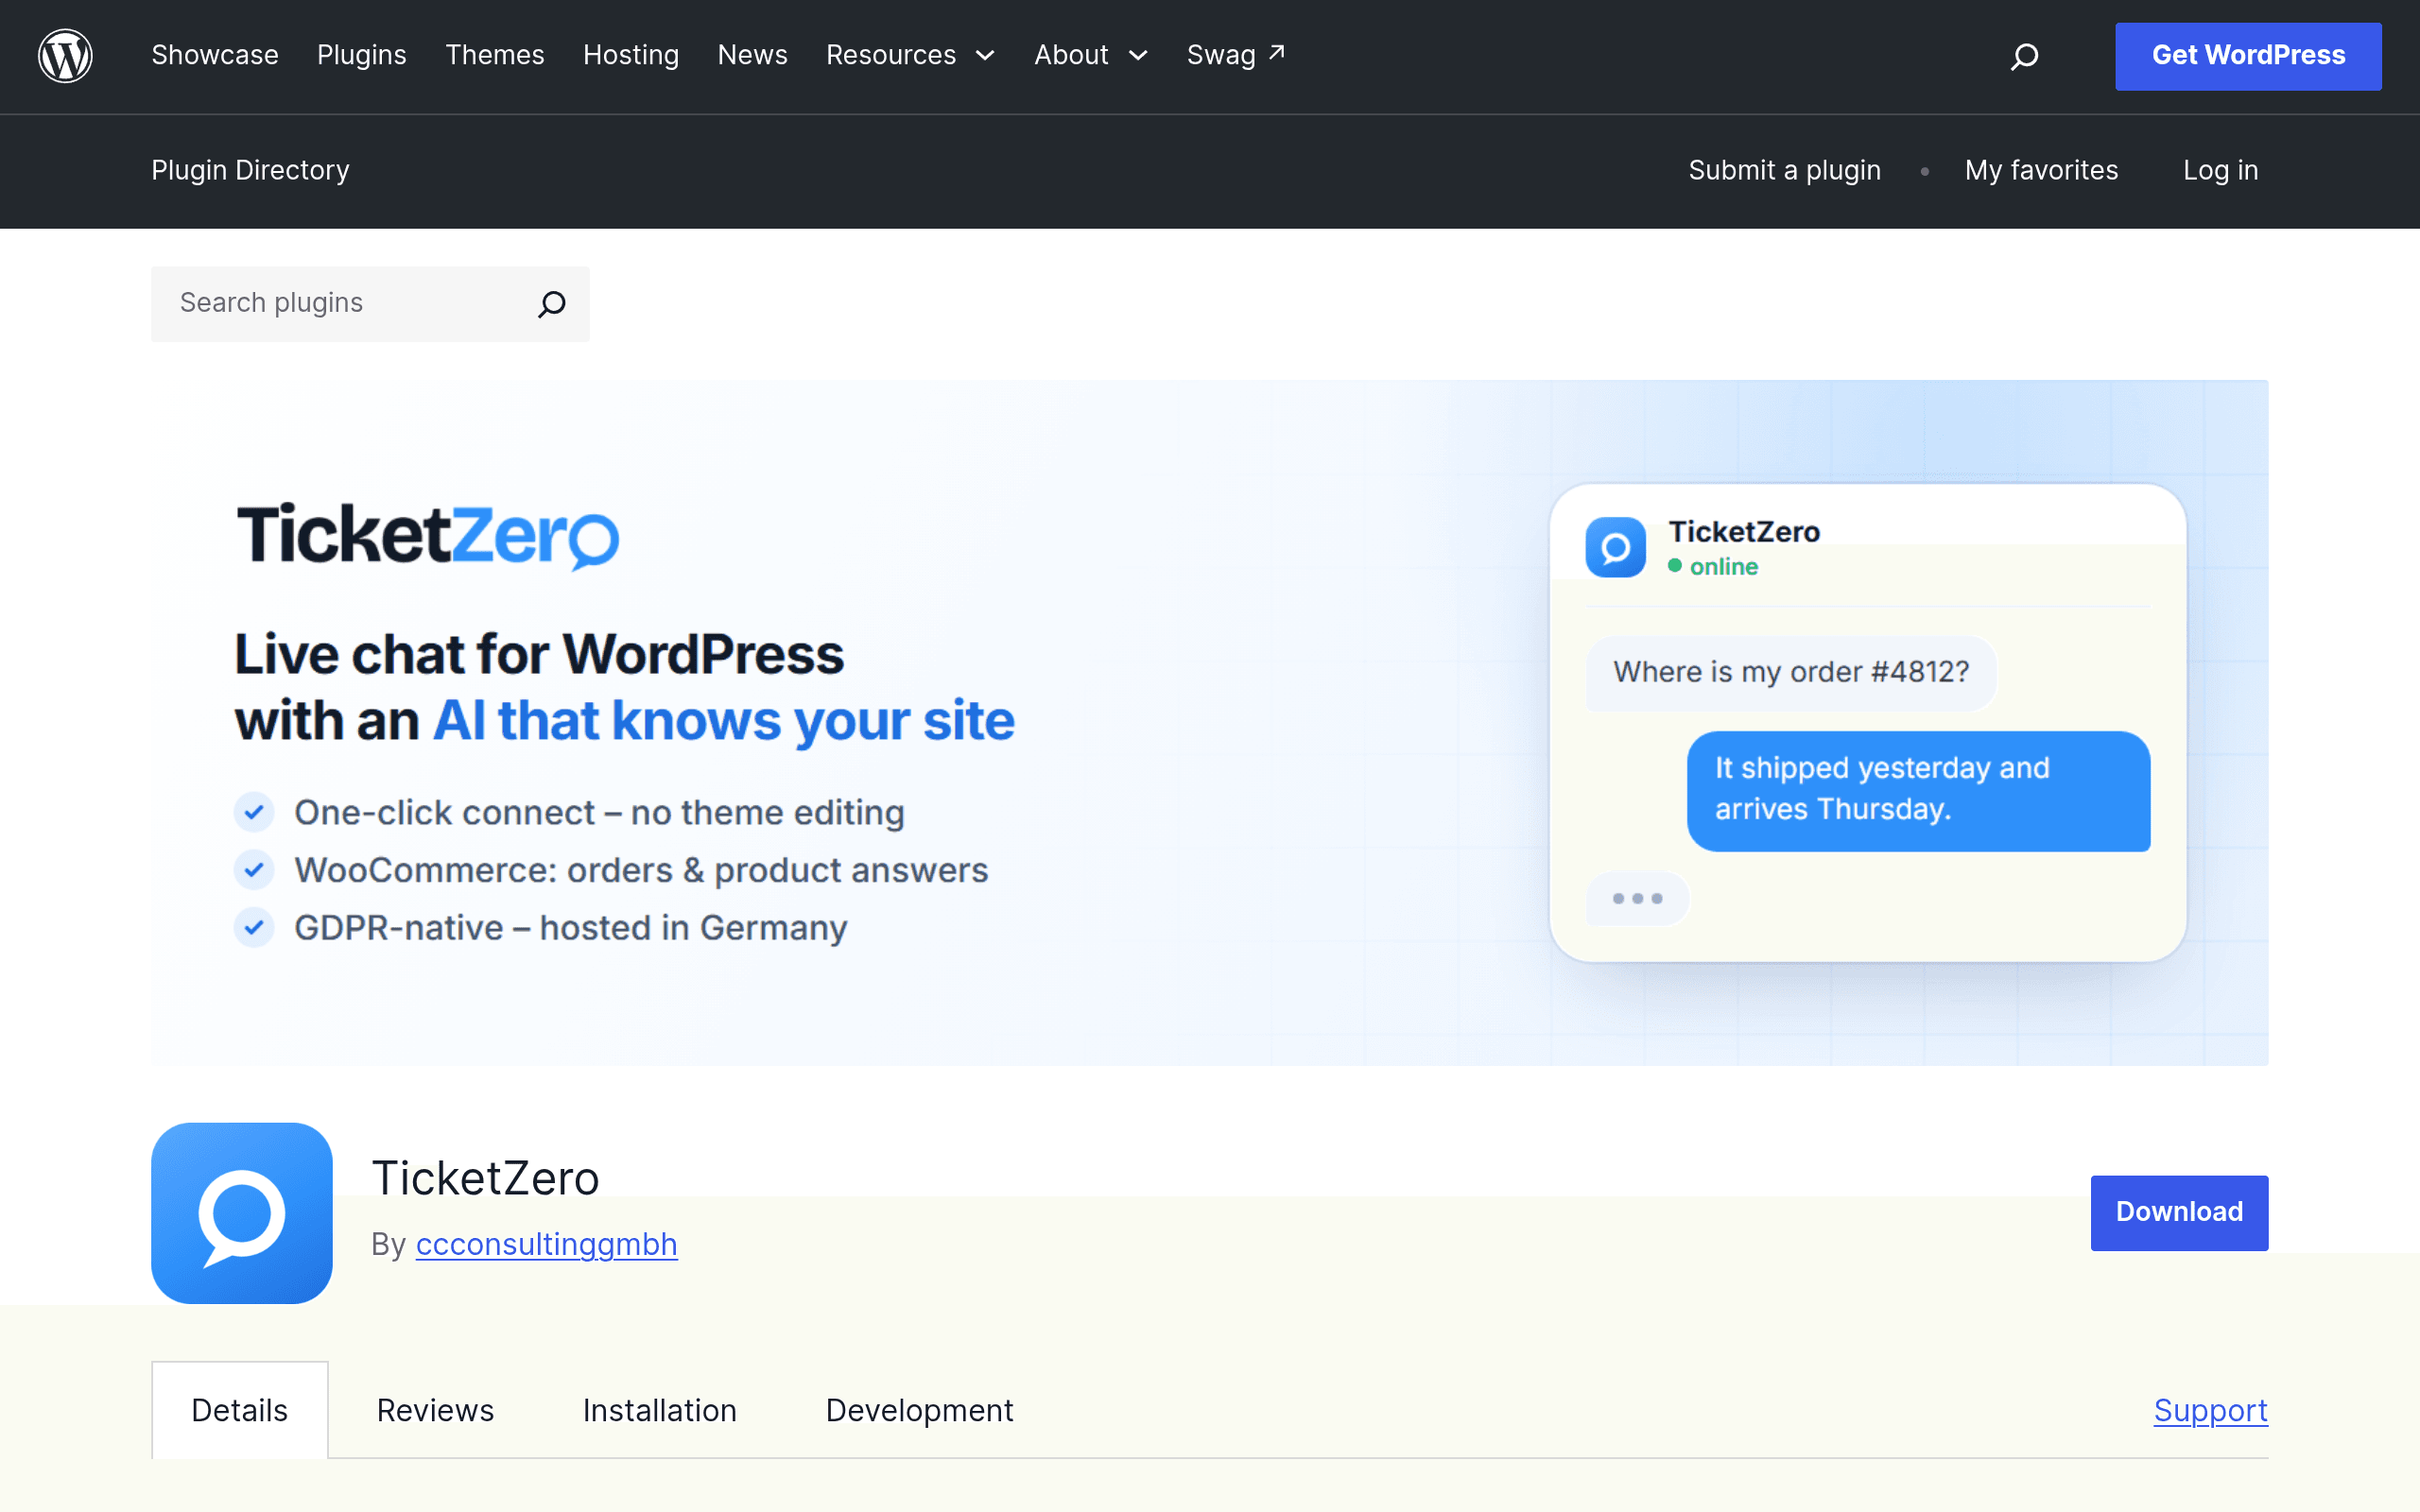Click the TicketZero banner image

click(x=1209, y=722)
